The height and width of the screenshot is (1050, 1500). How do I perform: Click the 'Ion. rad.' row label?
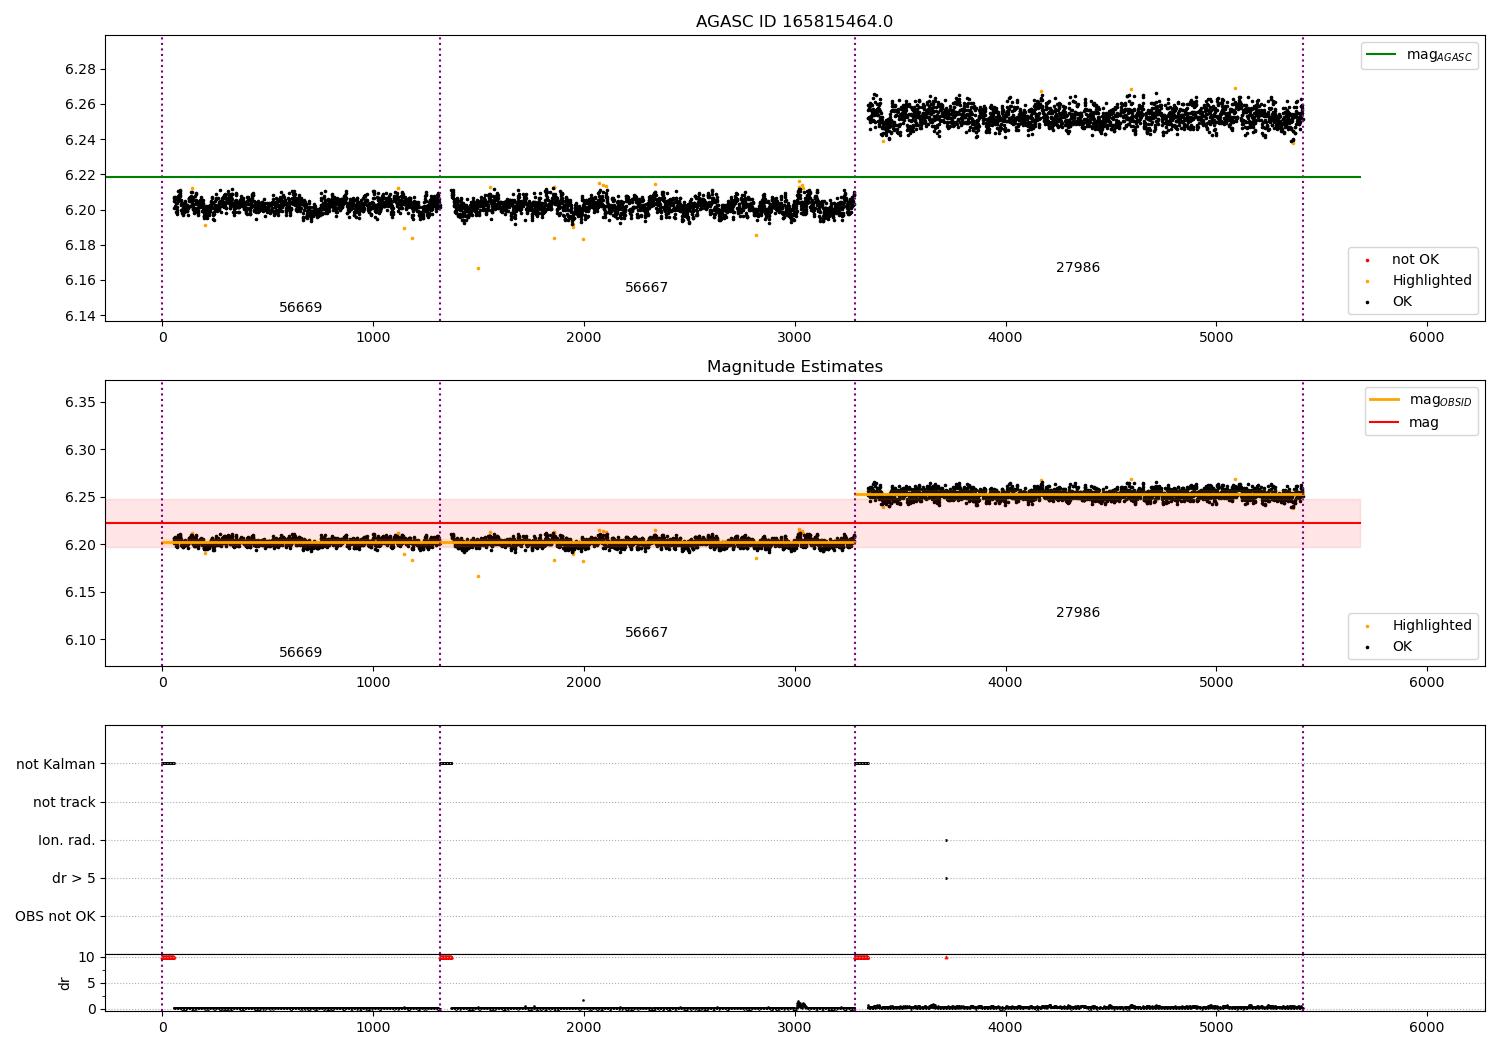pos(67,841)
